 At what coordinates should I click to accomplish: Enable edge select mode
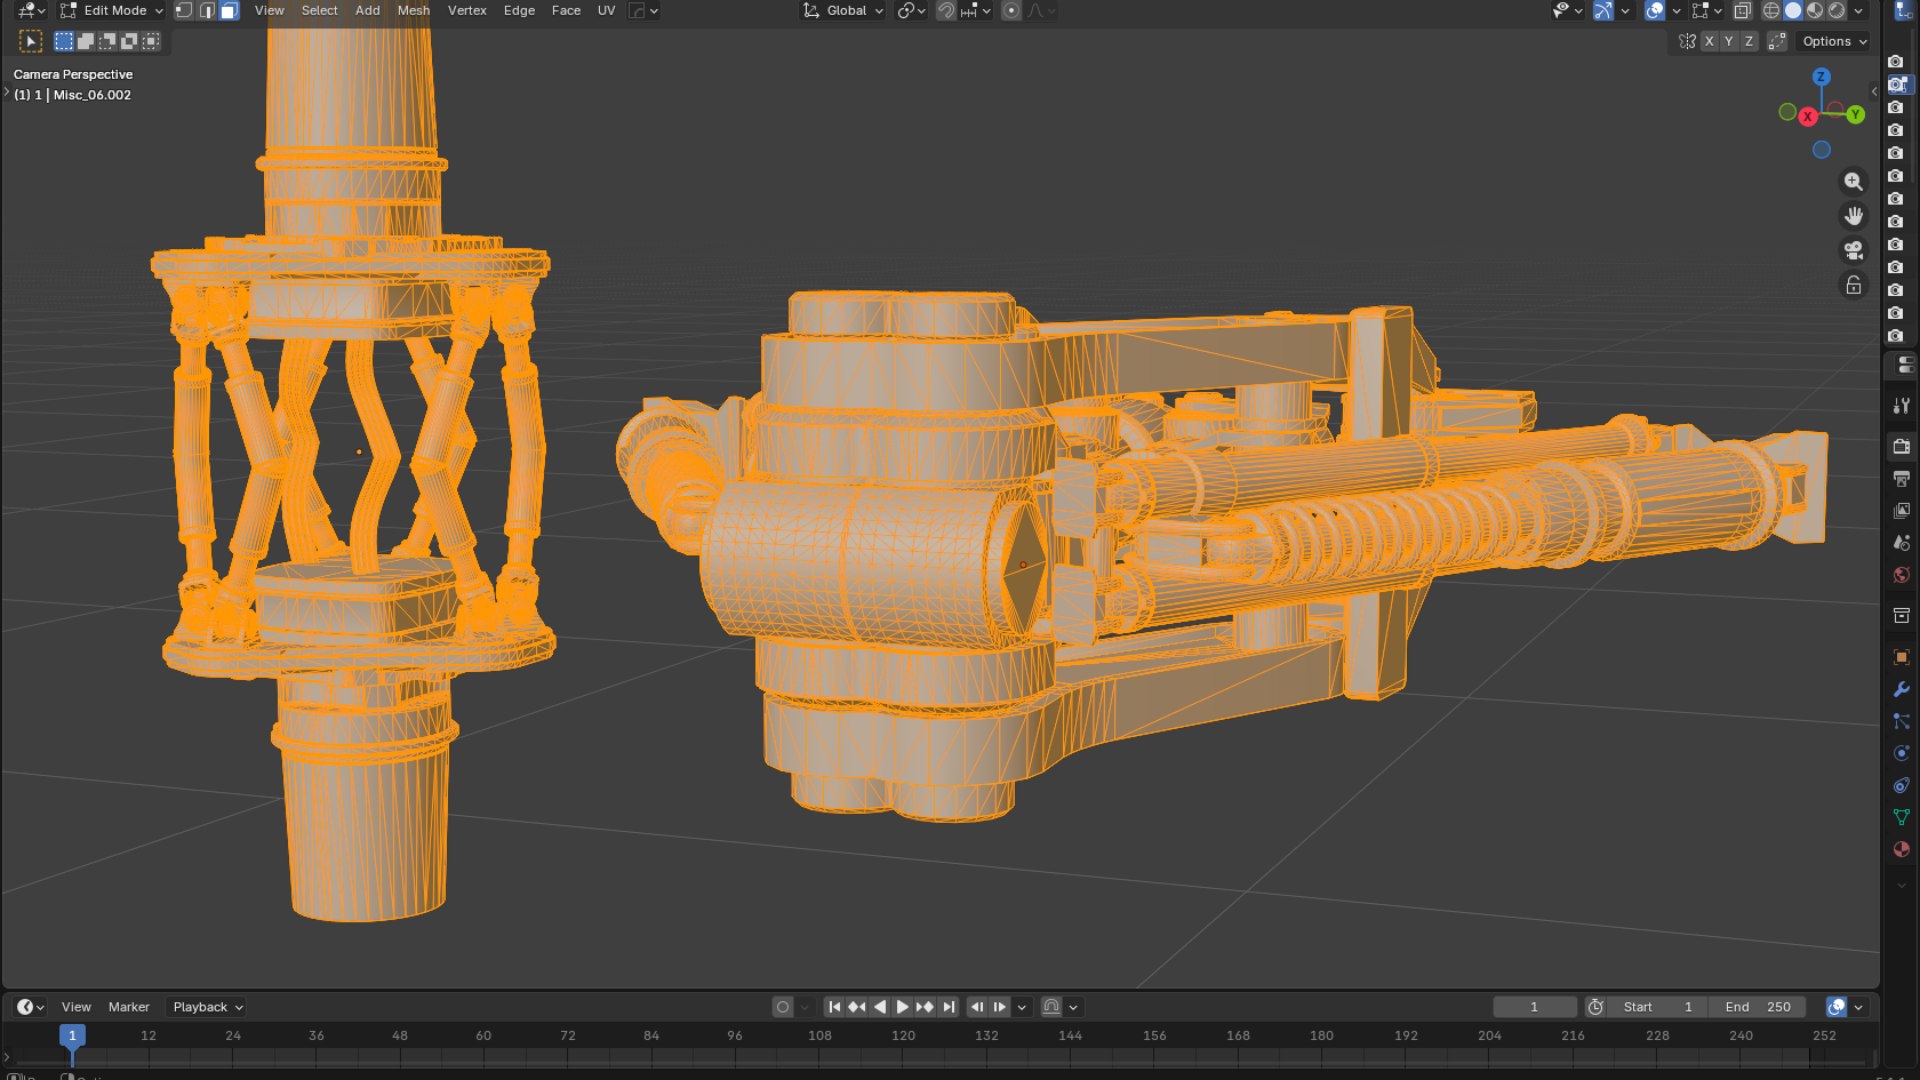click(x=207, y=11)
